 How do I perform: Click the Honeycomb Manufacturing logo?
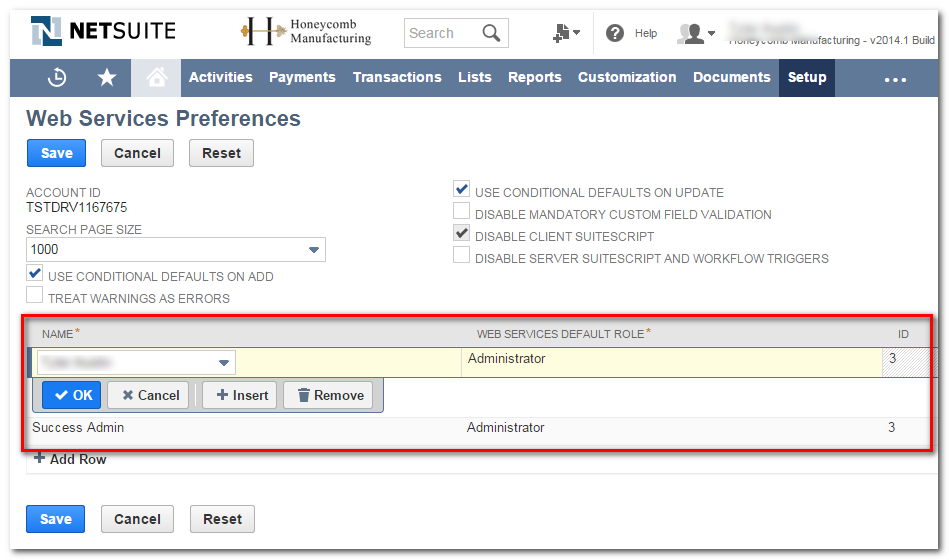coord(306,31)
